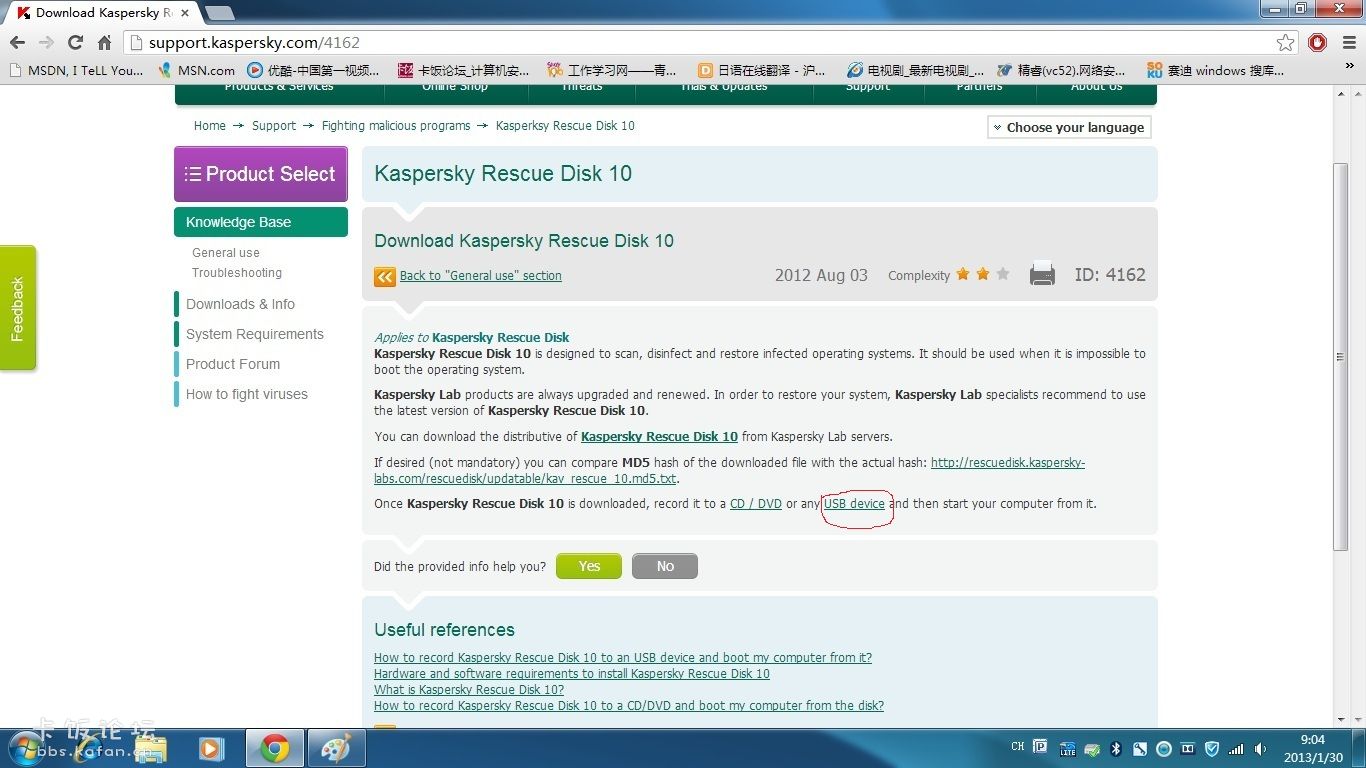The width and height of the screenshot is (1366, 768).
Task: Open Troubleshooting in sidebar
Action: point(237,273)
